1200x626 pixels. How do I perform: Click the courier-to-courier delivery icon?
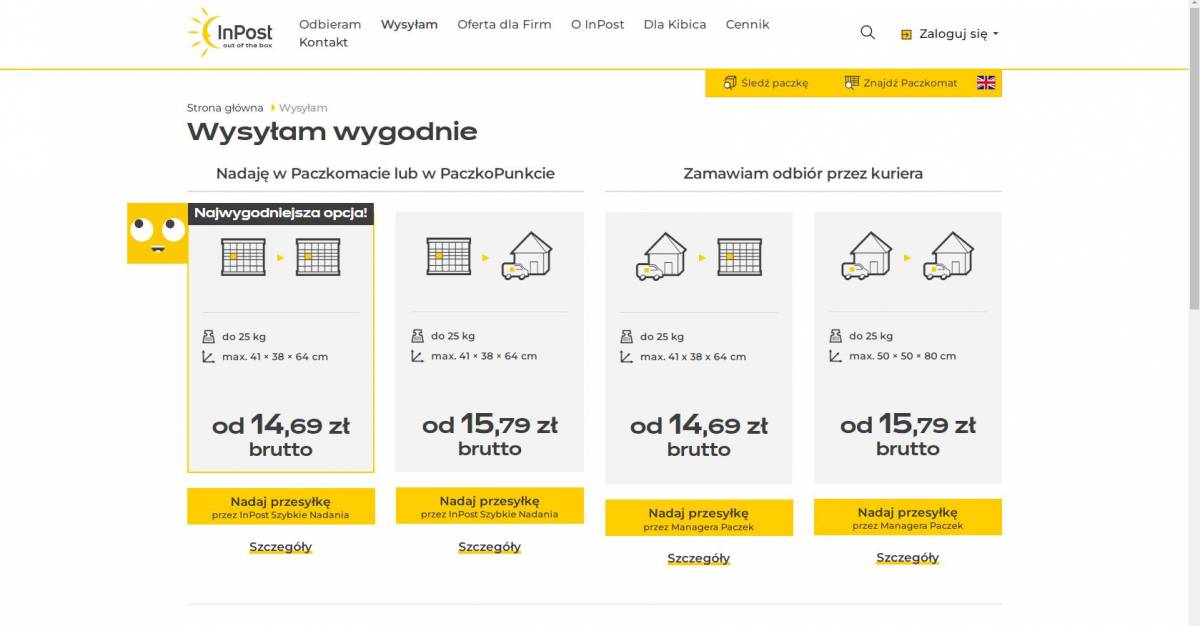pos(908,256)
